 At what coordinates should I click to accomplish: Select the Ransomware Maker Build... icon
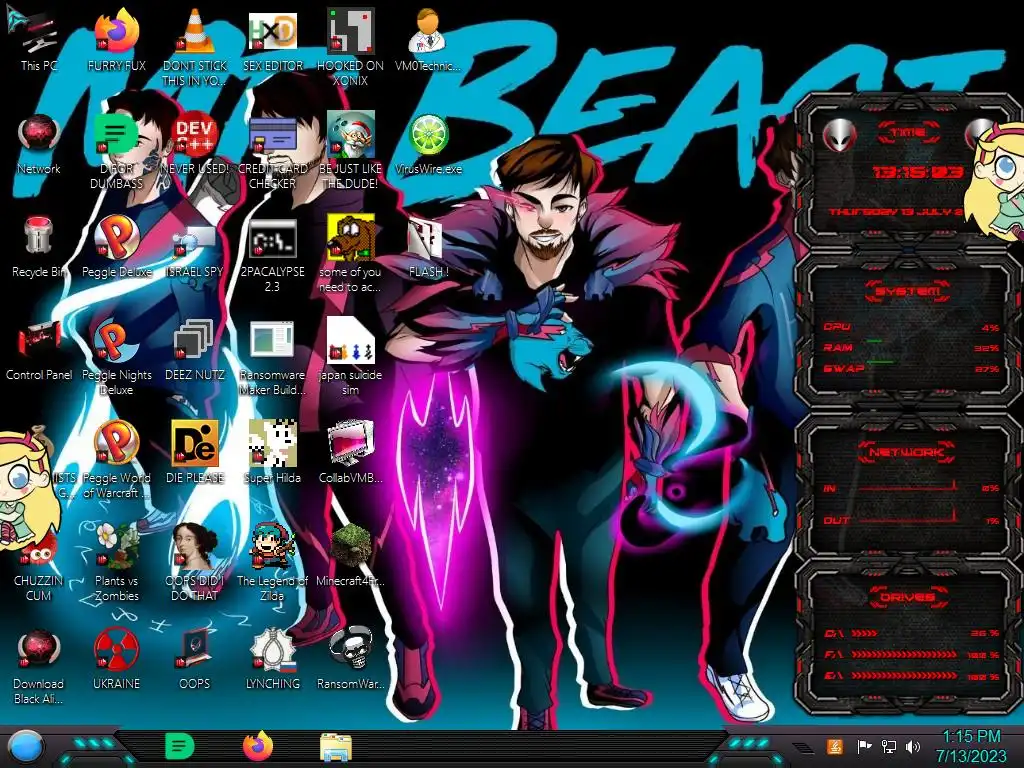[x=272, y=358]
